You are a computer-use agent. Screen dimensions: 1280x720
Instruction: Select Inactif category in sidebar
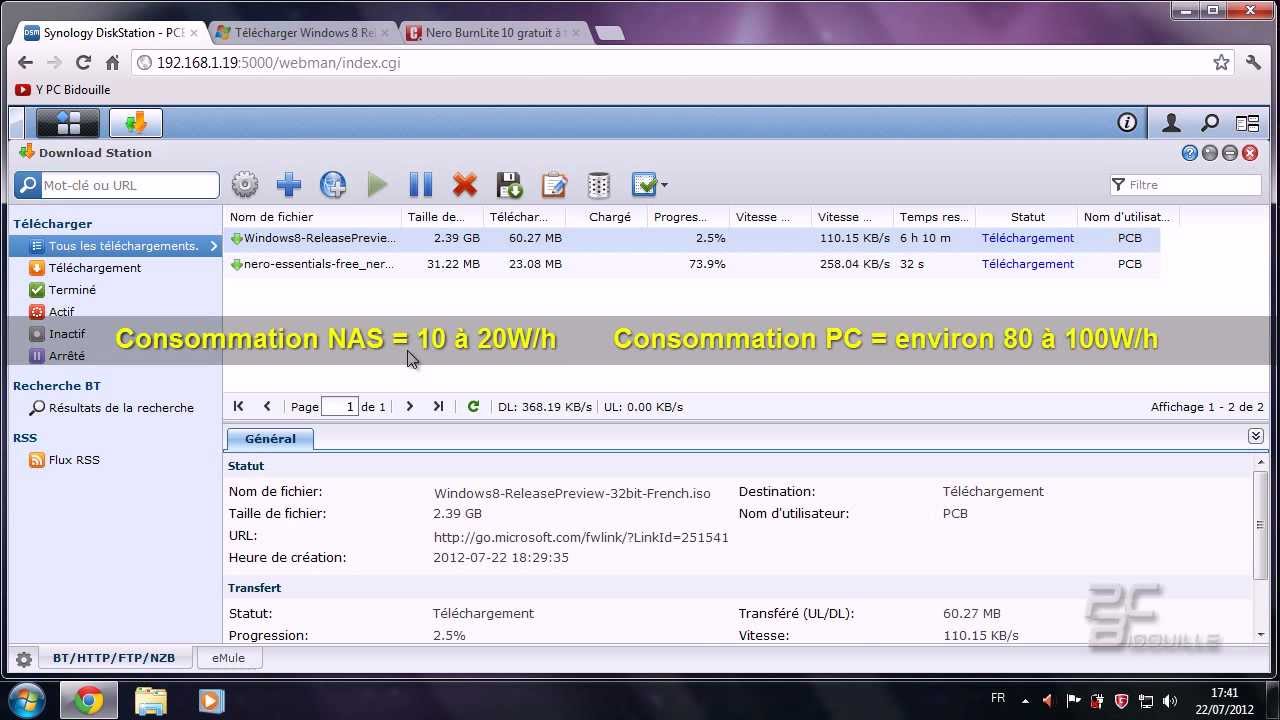click(x=66, y=334)
